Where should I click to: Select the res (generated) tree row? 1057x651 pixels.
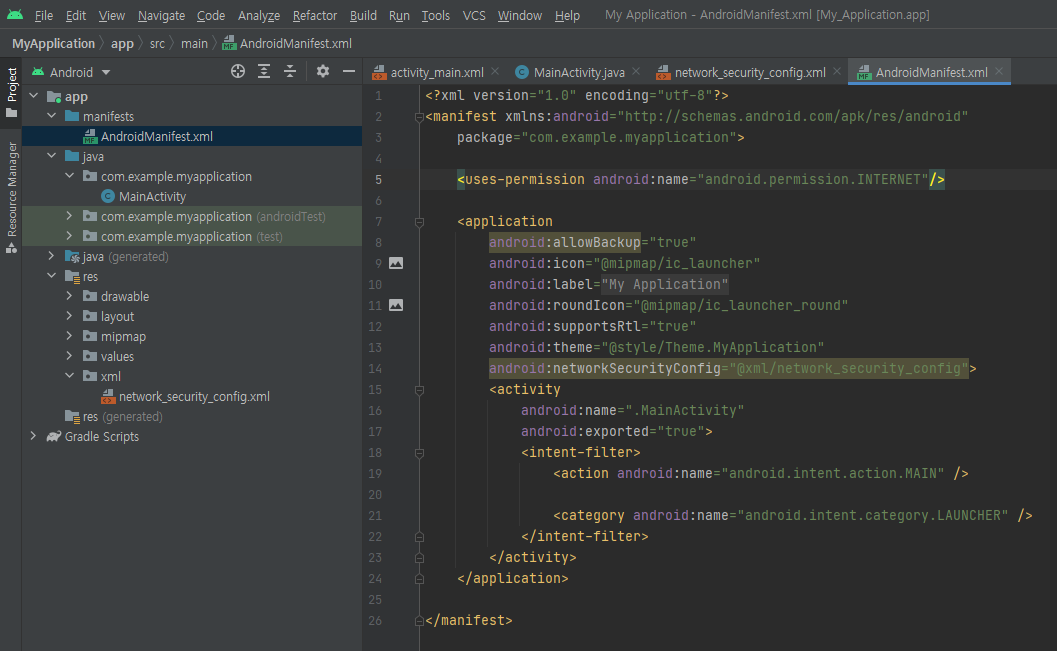[x=191, y=416]
